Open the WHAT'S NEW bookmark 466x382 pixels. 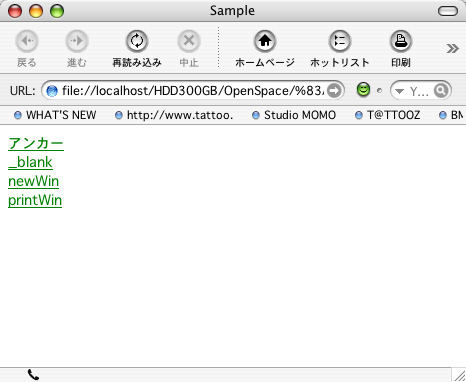pos(55,115)
